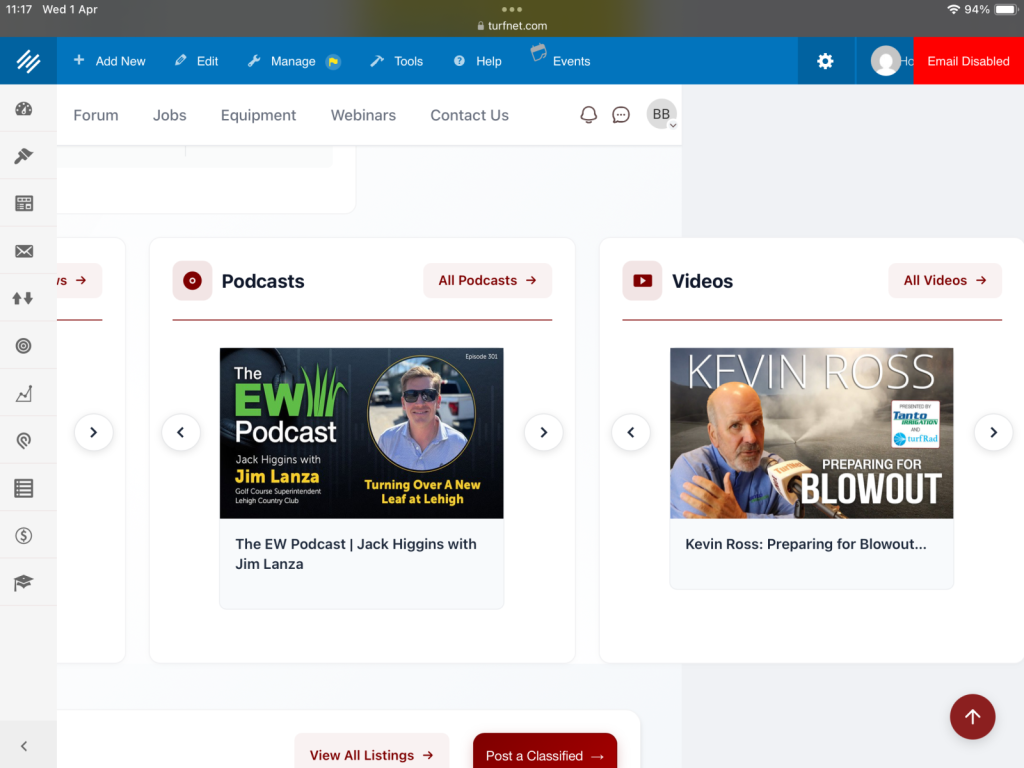1024x768 pixels.
Task: Open the line chart analytics icon in the sidebar
Action: 24,393
